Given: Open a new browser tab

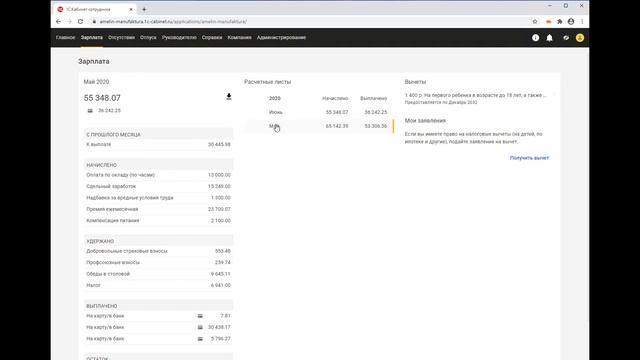Looking at the screenshot, I should (144, 9).
